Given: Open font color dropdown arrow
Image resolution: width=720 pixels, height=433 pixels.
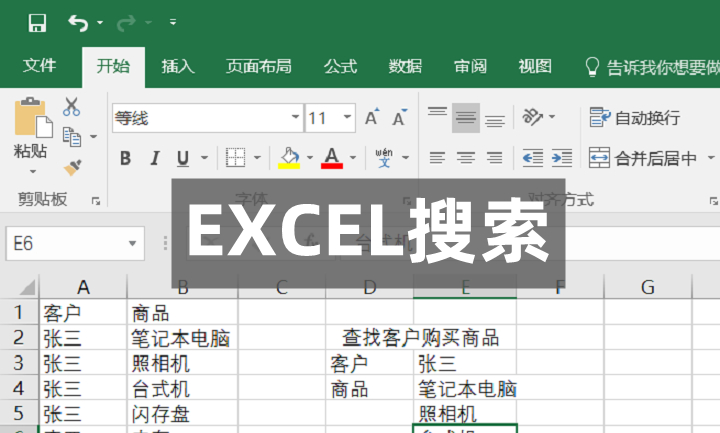Looking at the screenshot, I should pyautogui.click(x=353, y=157).
